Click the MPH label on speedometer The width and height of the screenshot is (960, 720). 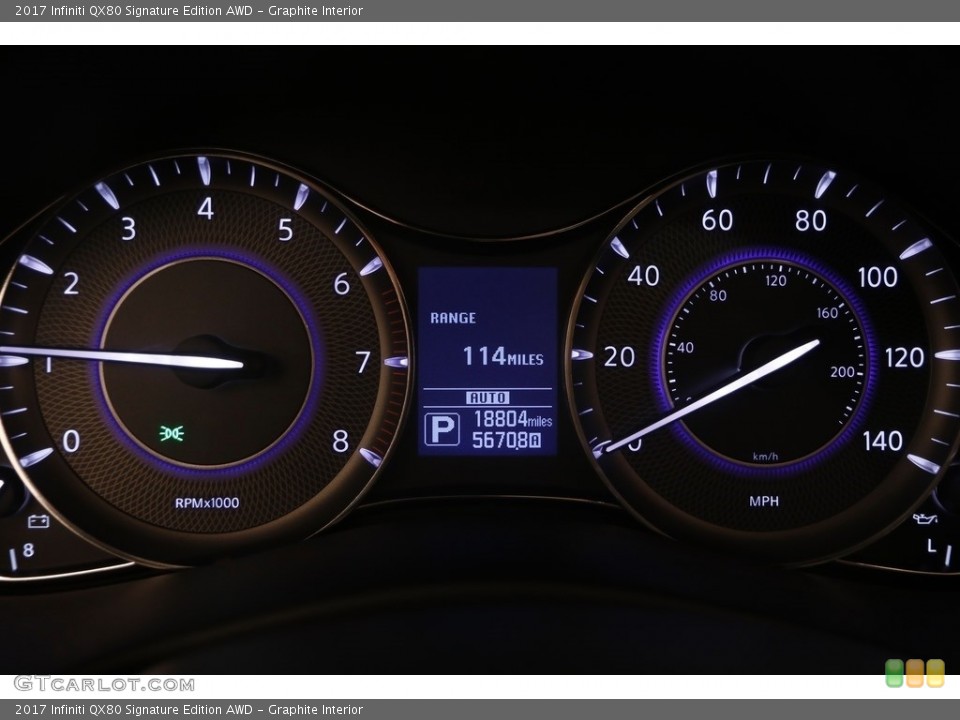pos(764,501)
